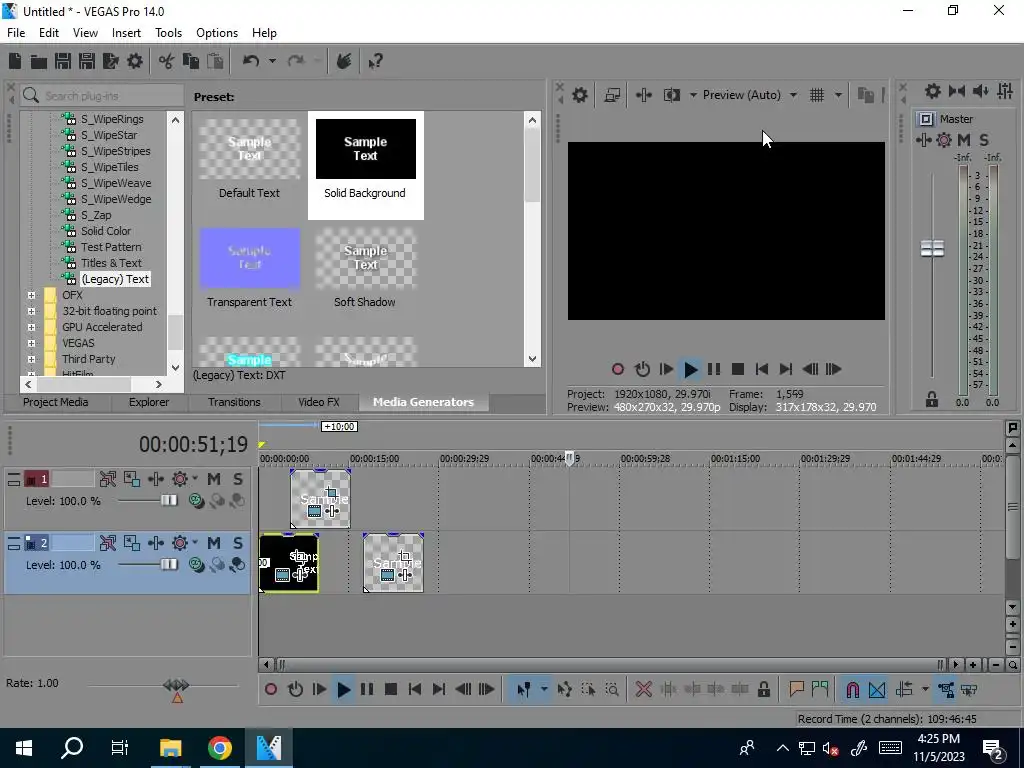Solo track 1 with S button

click(x=238, y=479)
